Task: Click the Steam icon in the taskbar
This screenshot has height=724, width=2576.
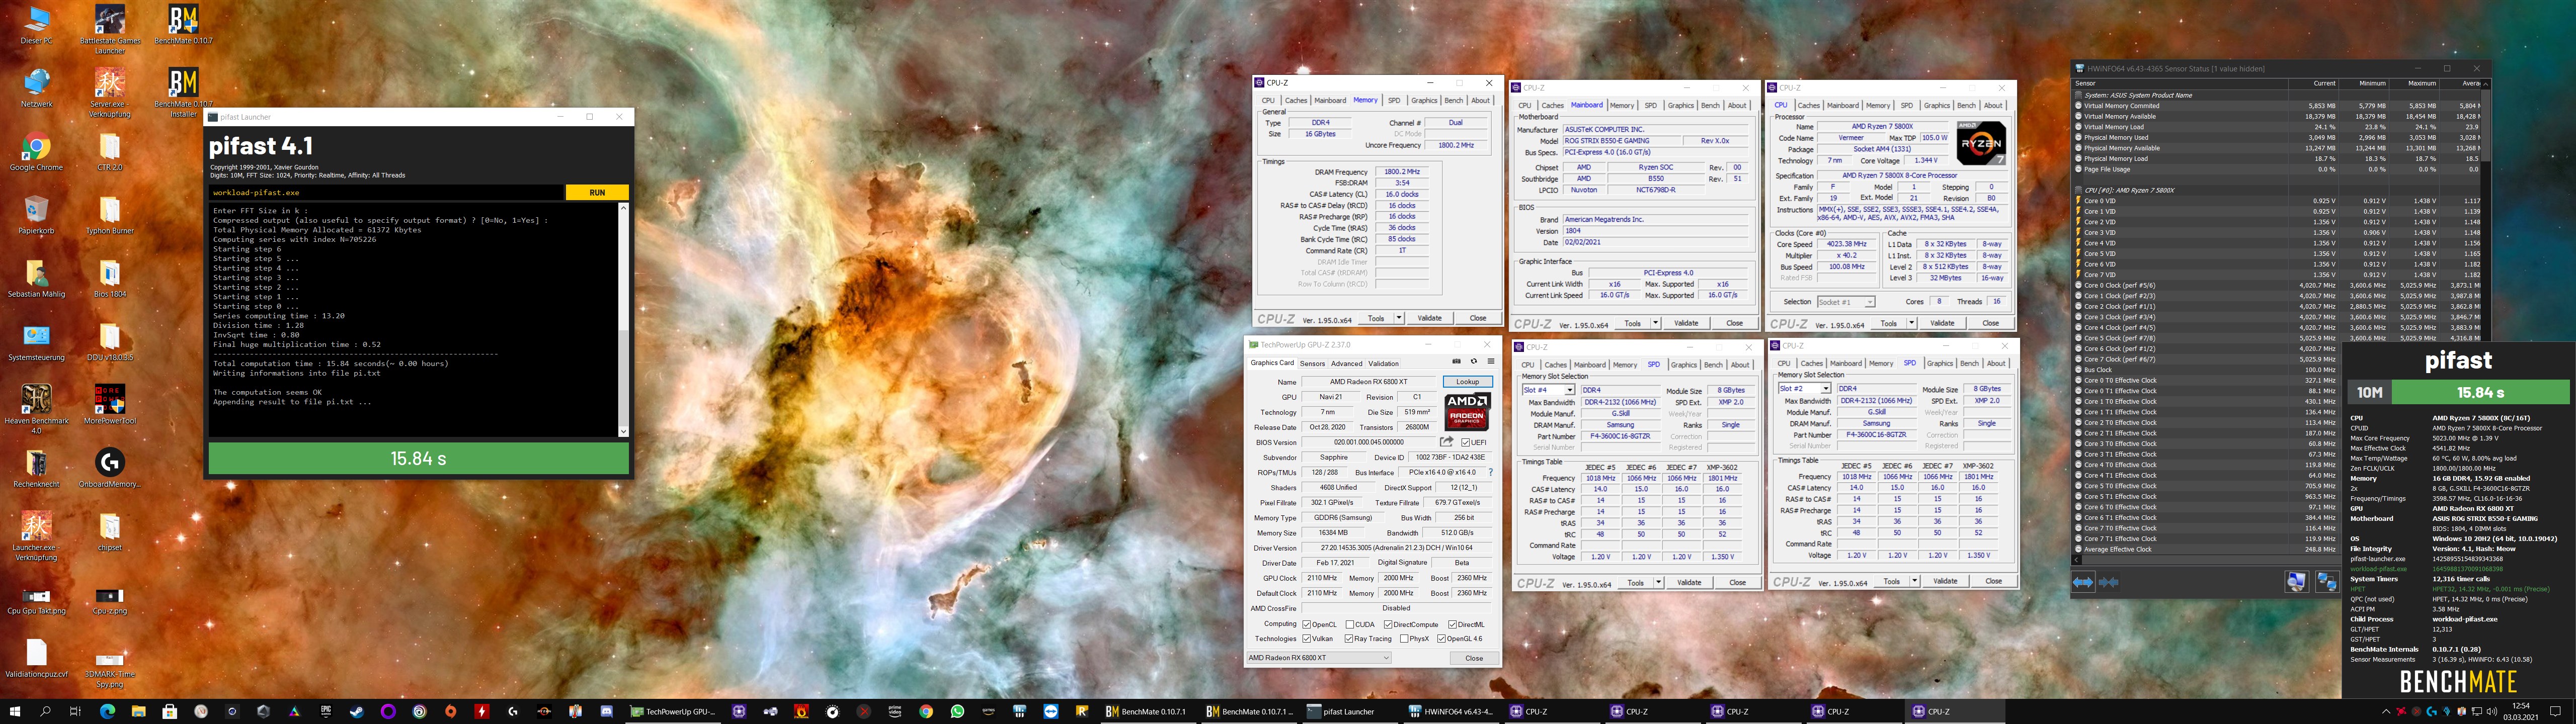Action: click(357, 711)
